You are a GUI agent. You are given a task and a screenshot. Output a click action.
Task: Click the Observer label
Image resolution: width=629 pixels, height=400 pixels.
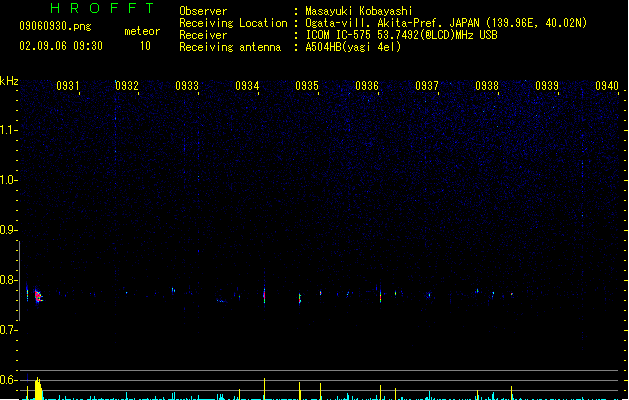click(x=203, y=11)
